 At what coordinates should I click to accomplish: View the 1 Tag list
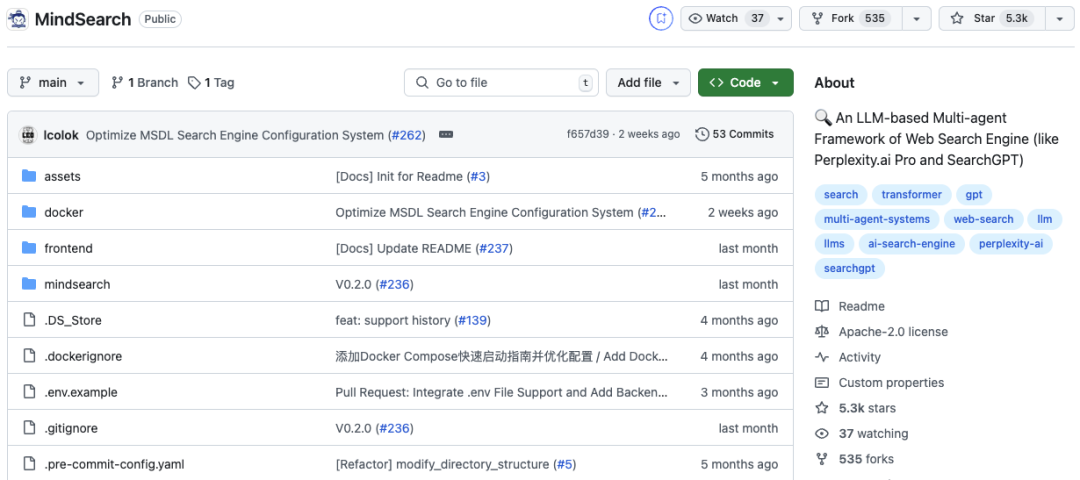(x=211, y=83)
